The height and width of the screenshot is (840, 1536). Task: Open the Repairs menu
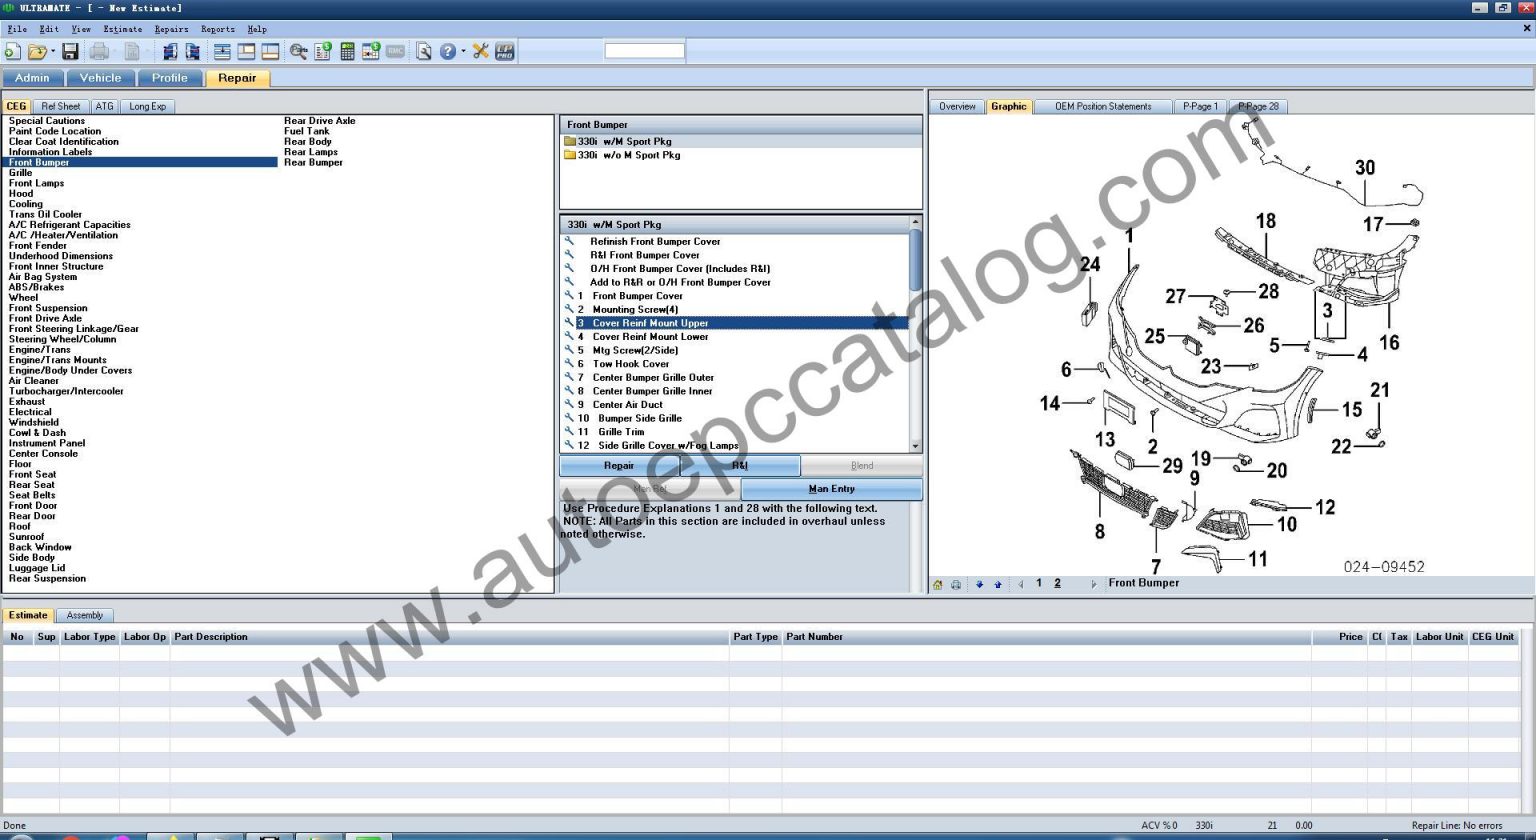[171, 29]
